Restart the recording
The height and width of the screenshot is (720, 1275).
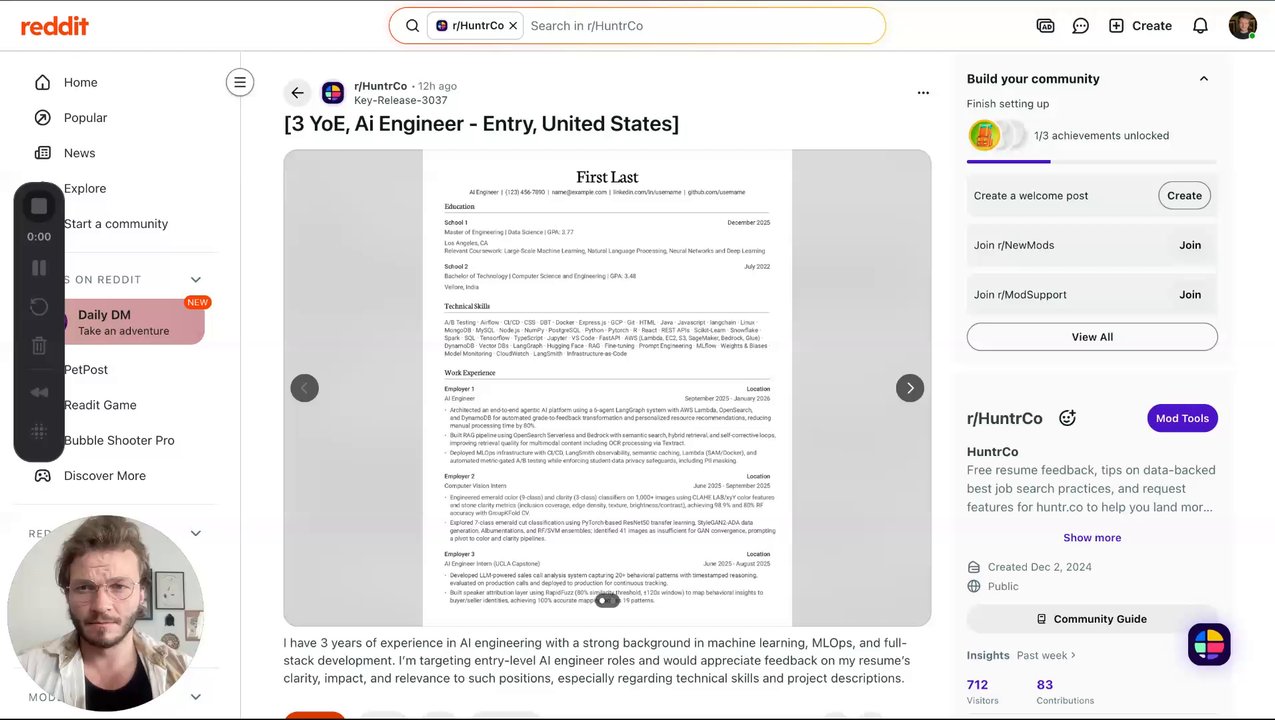pos(39,307)
